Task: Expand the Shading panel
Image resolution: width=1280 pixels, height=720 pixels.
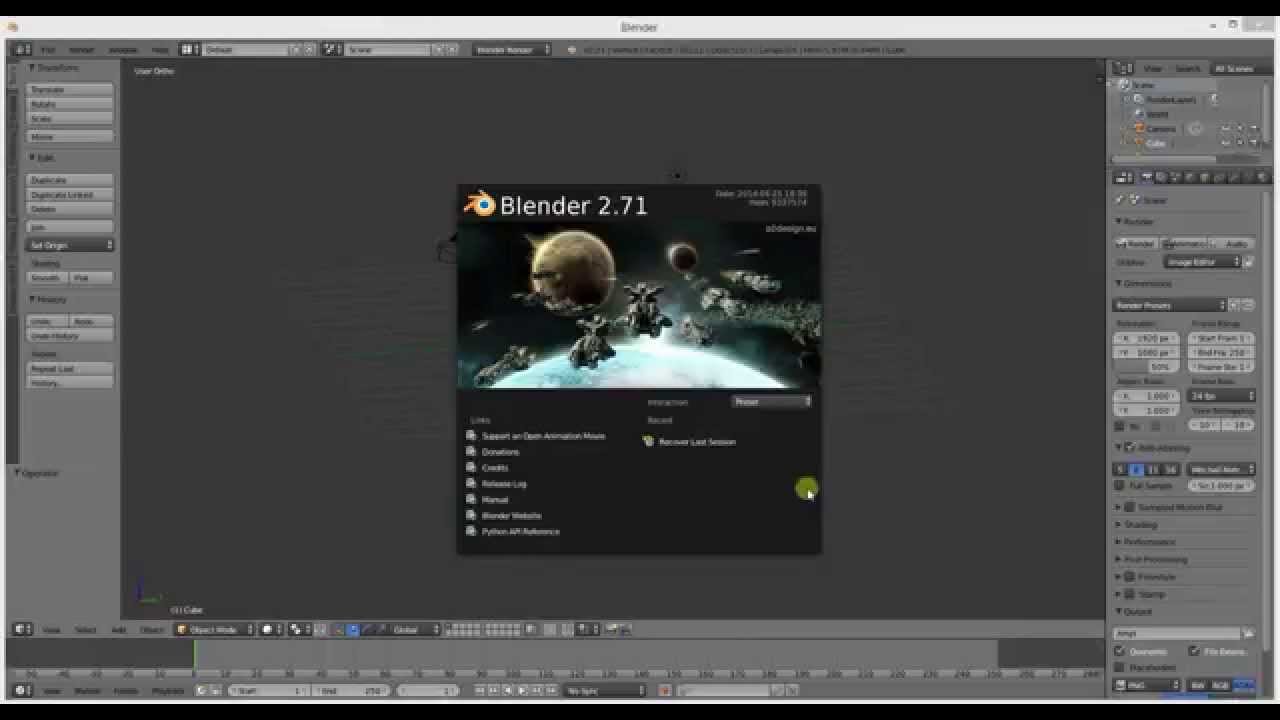Action: (x=1138, y=524)
